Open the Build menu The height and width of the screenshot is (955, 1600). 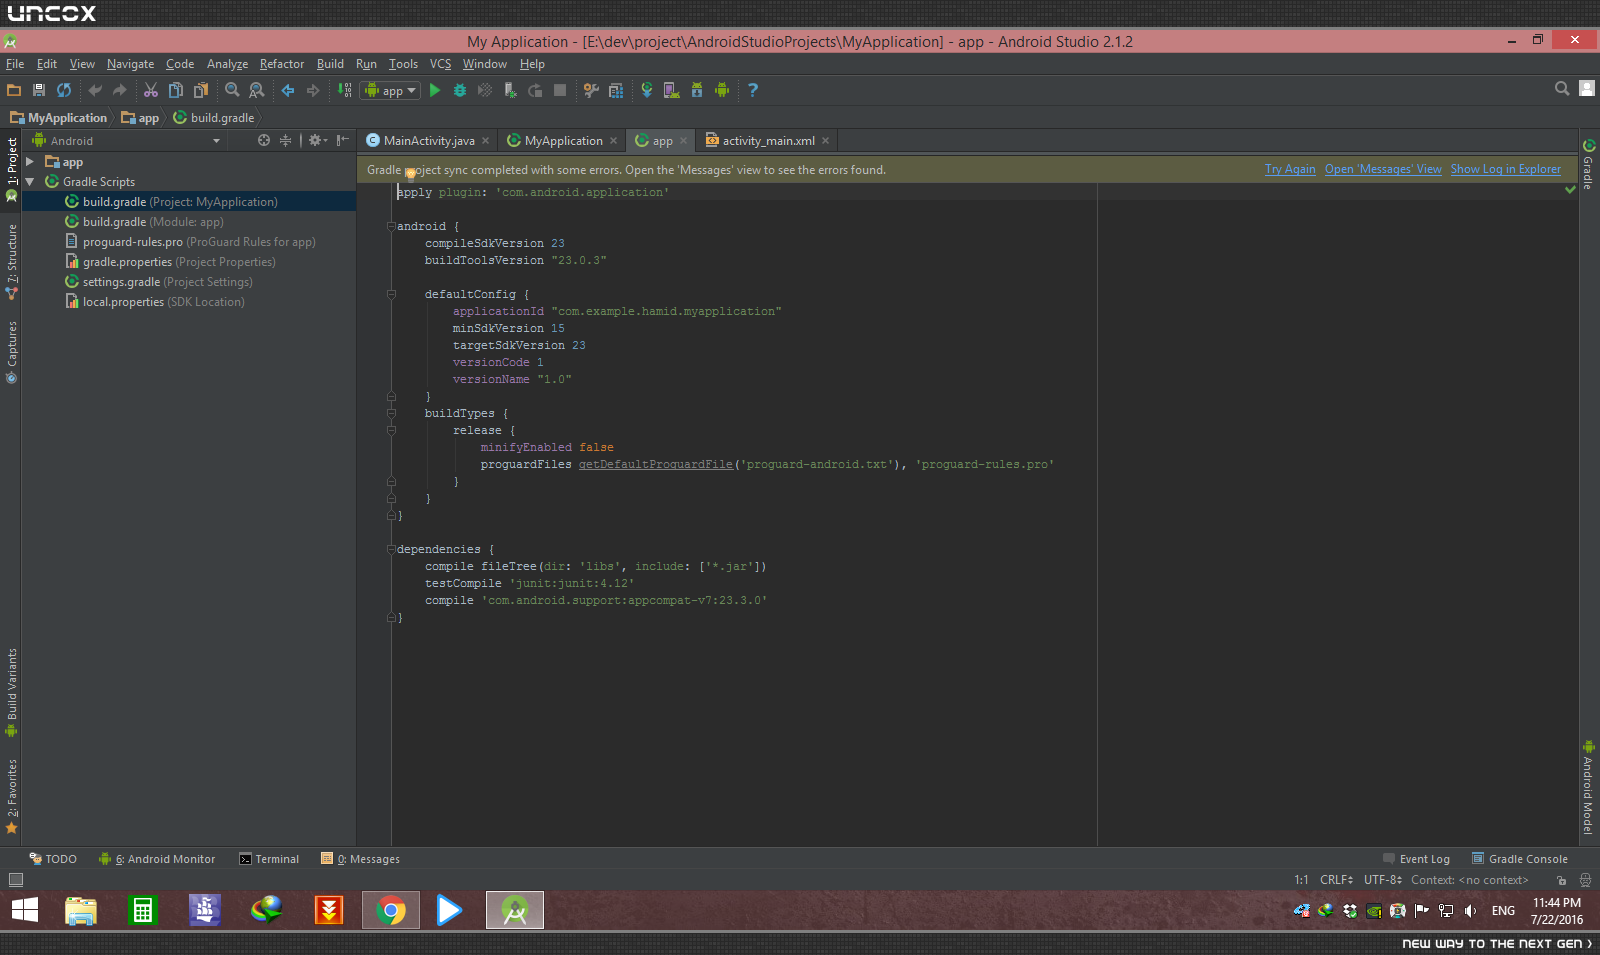pyautogui.click(x=330, y=64)
